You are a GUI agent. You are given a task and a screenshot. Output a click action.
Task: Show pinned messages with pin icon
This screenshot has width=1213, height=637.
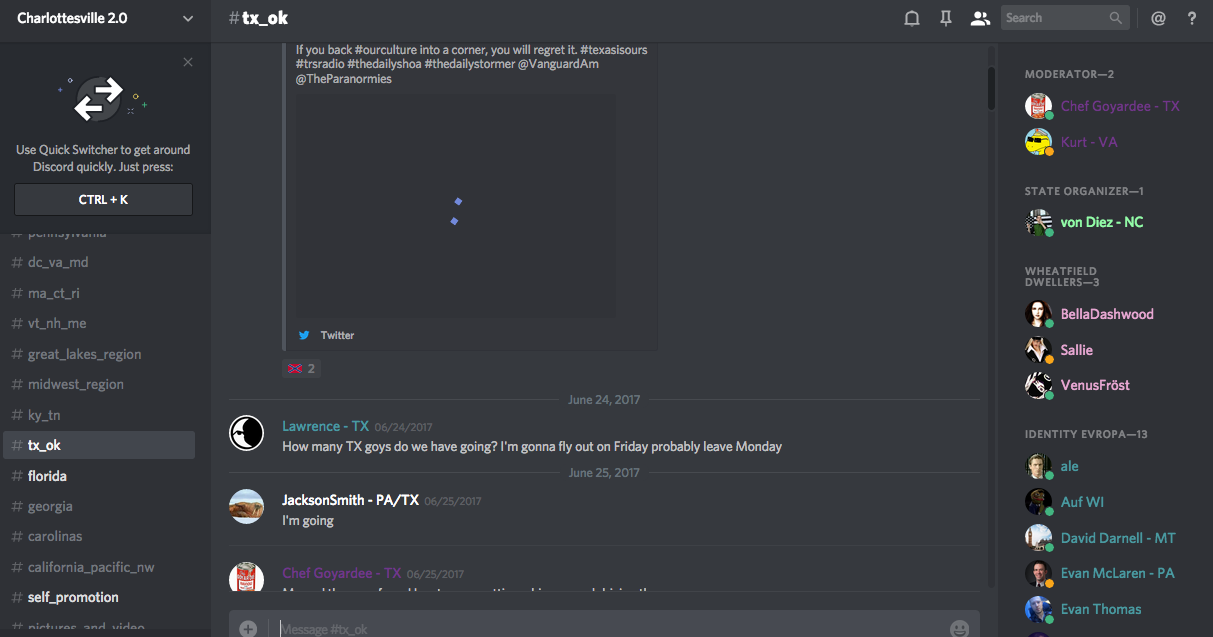(945, 18)
